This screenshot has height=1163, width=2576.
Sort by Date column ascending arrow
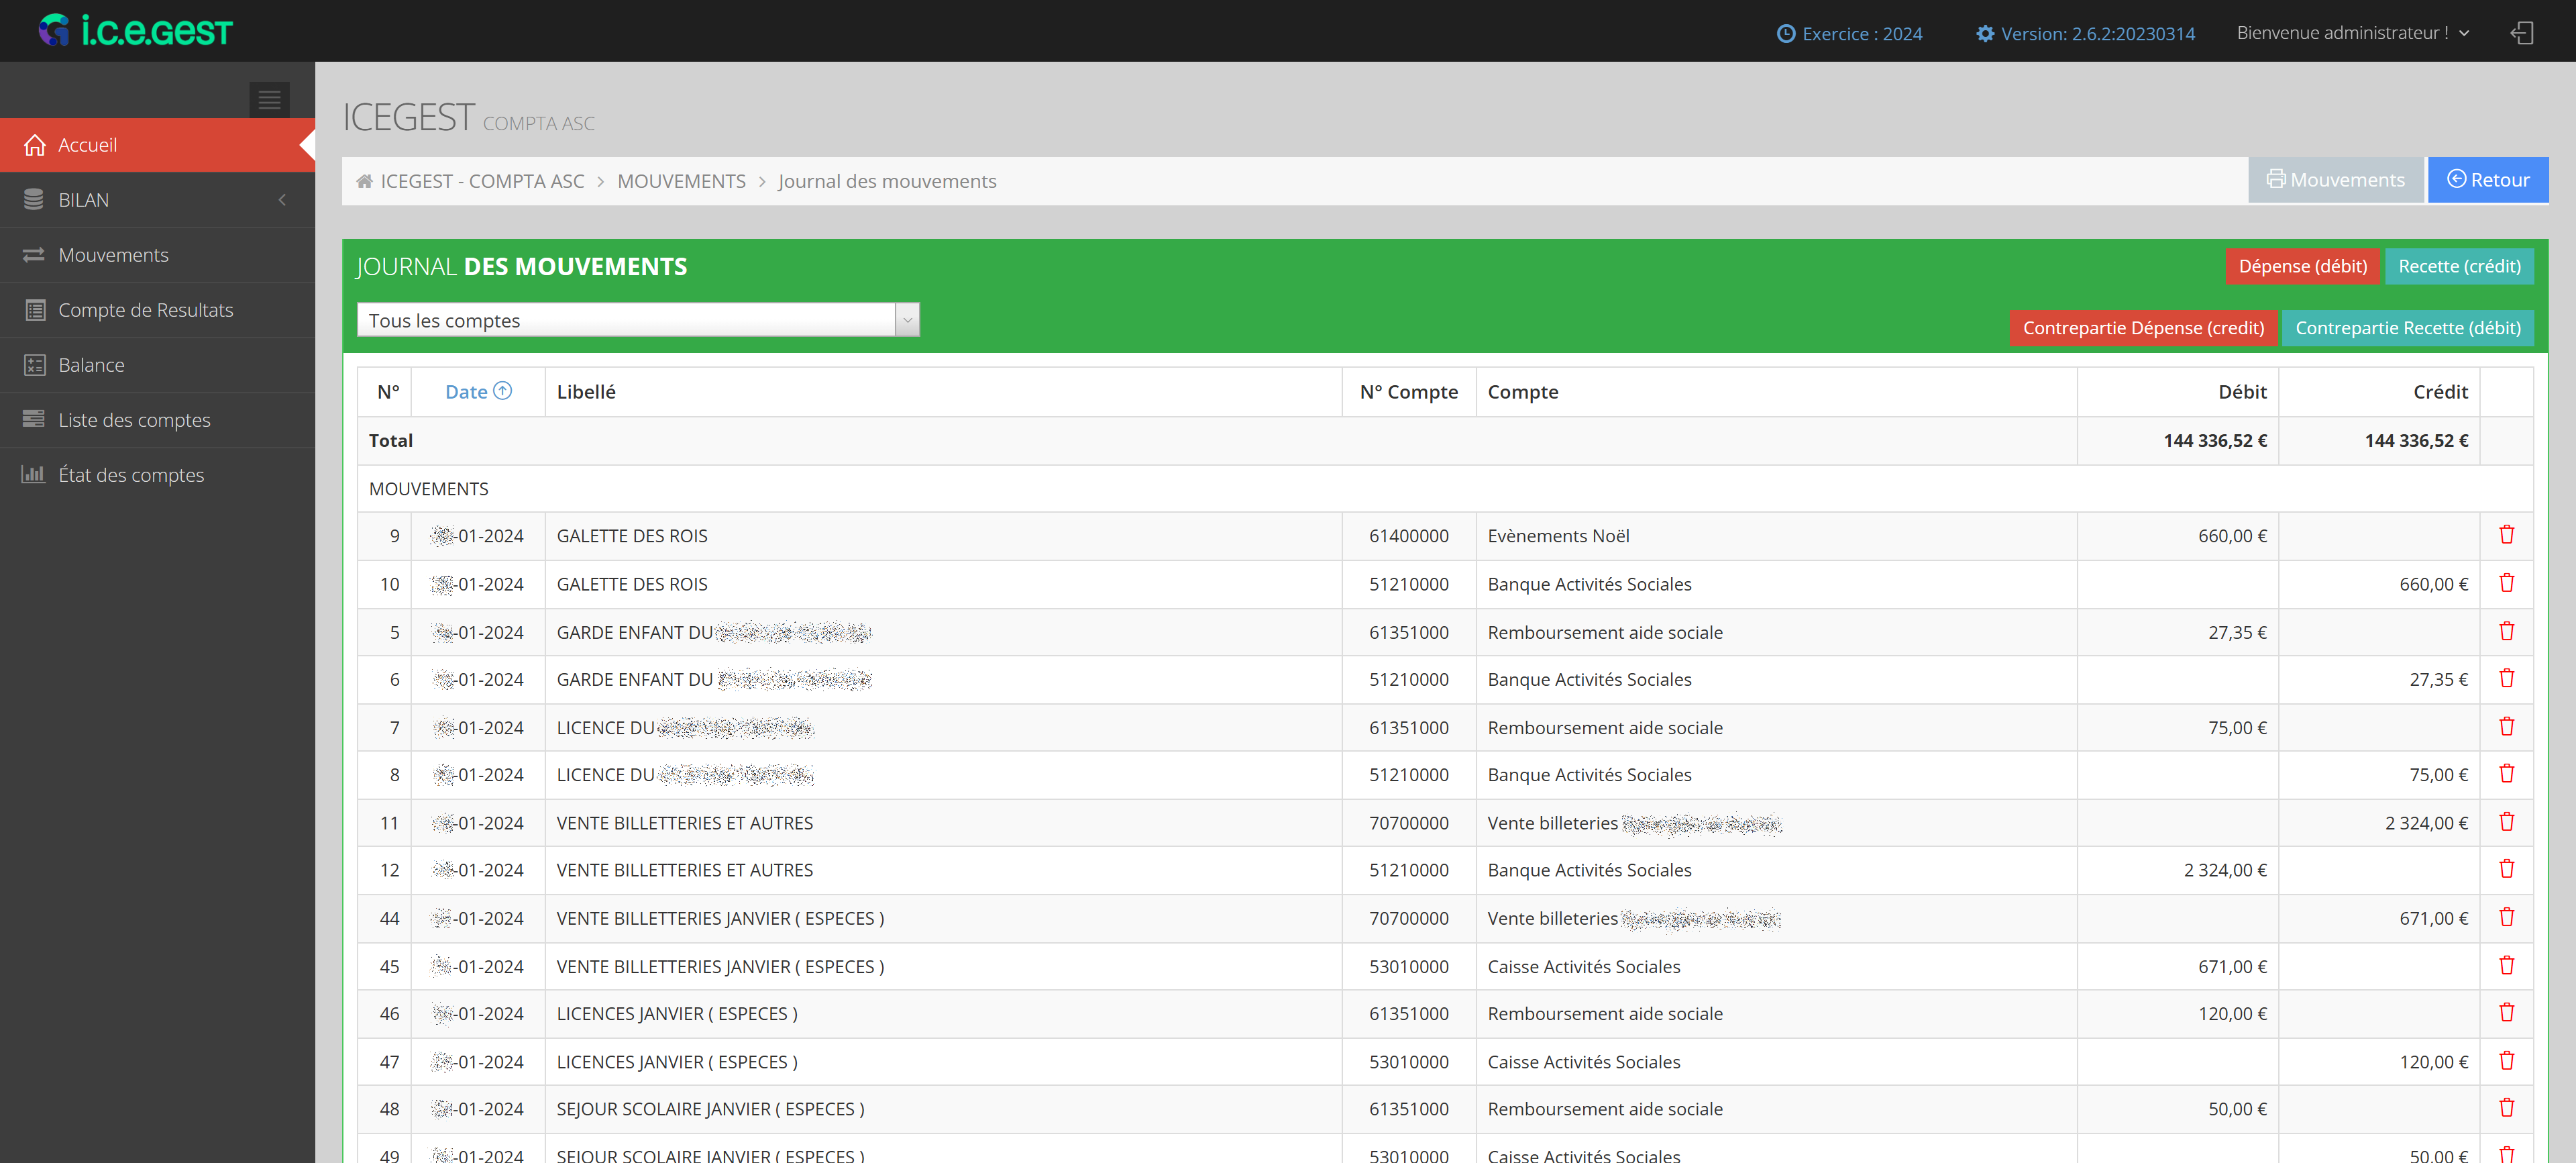(x=503, y=391)
